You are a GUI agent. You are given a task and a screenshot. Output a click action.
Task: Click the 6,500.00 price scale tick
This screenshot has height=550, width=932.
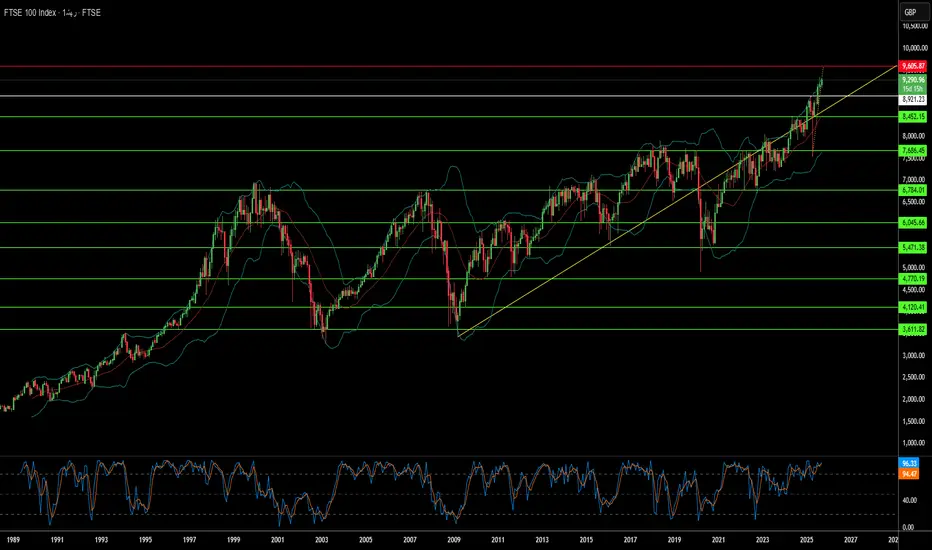coord(914,202)
